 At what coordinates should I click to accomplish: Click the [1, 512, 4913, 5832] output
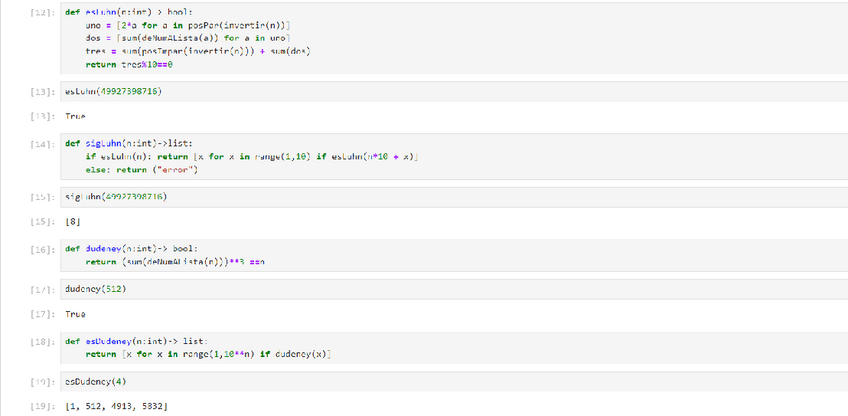tap(115, 404)
